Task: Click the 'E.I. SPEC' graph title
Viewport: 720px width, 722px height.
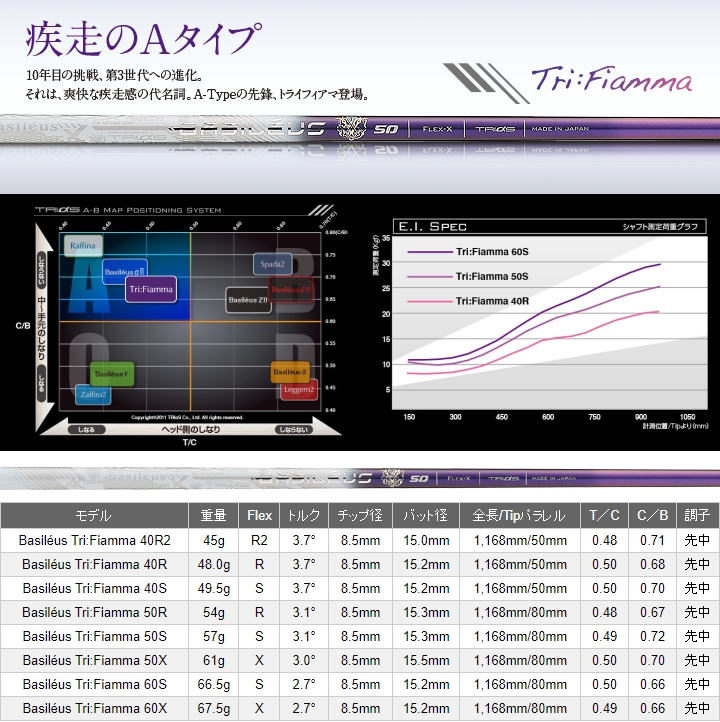Action: coord(432,227)
